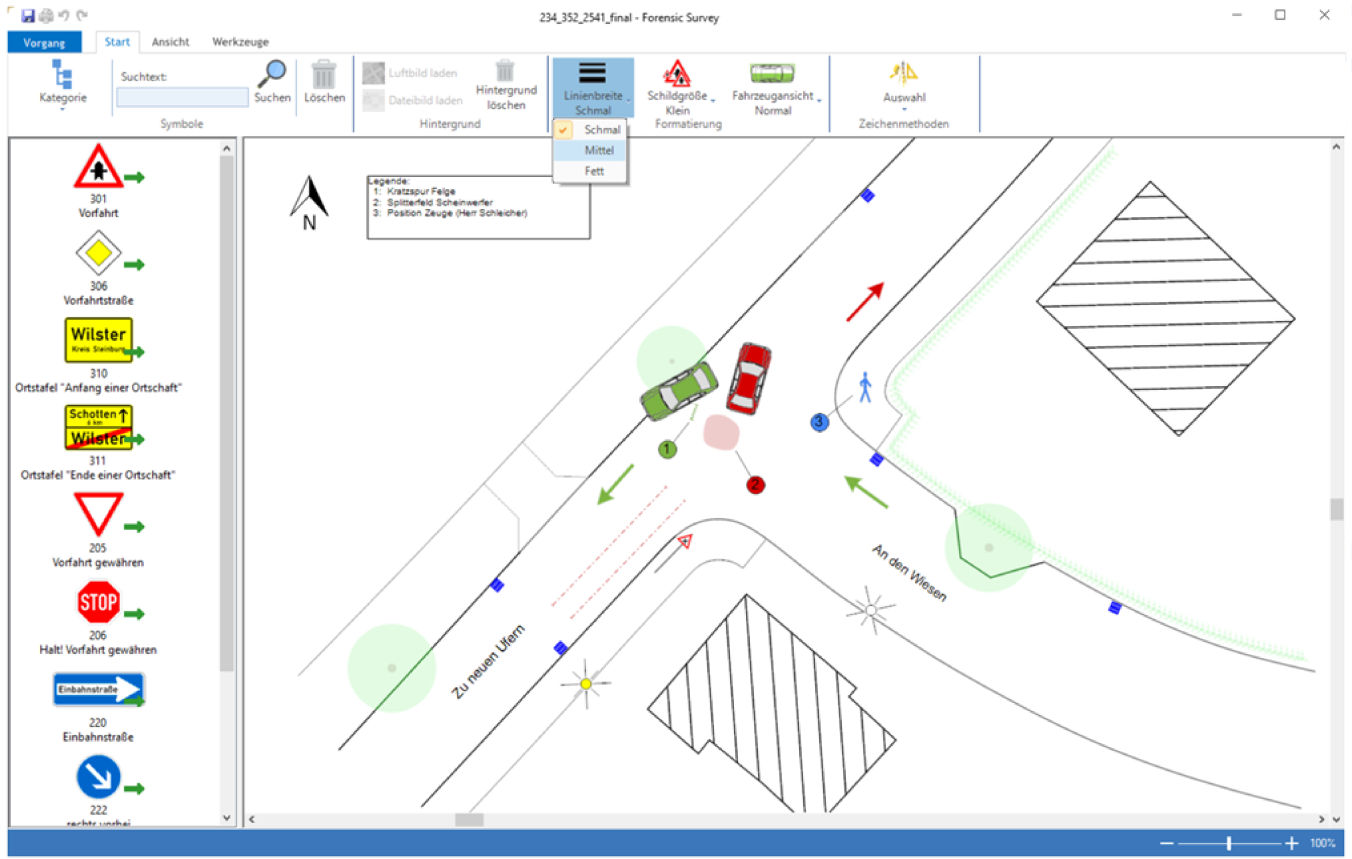Image resolution: width=1352 pixels, height=859 pixels.
Task: Open the Vorgang menu button
Action: 43,42
